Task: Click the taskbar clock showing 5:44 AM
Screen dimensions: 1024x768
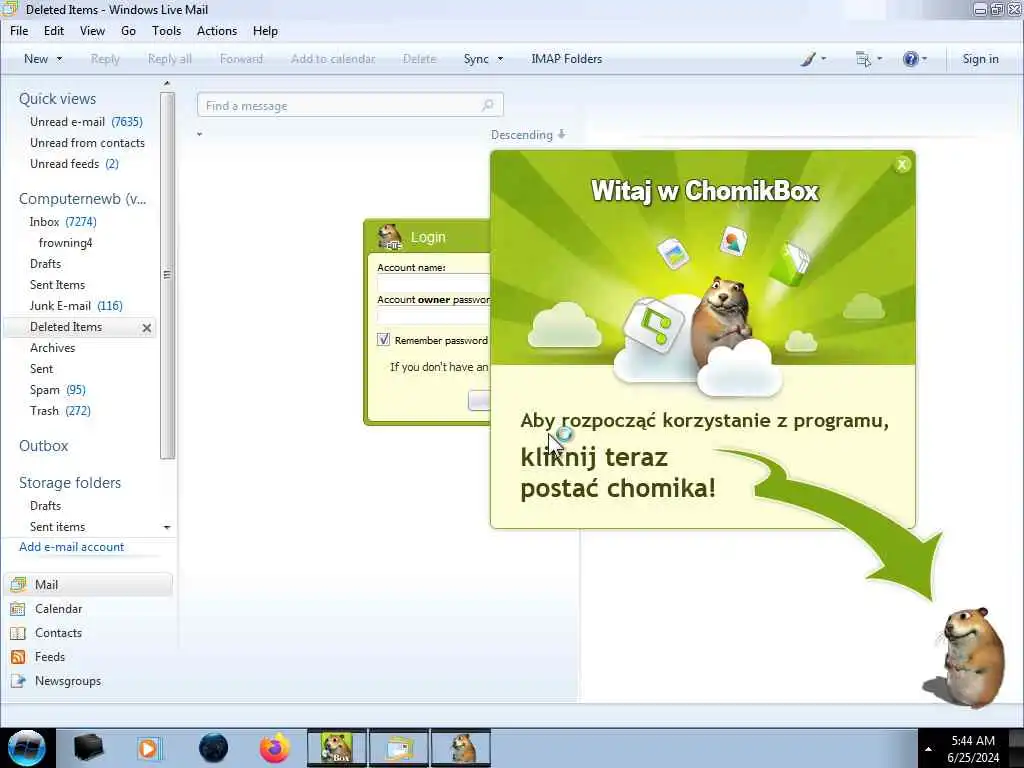Action: [x=973, y=749]
